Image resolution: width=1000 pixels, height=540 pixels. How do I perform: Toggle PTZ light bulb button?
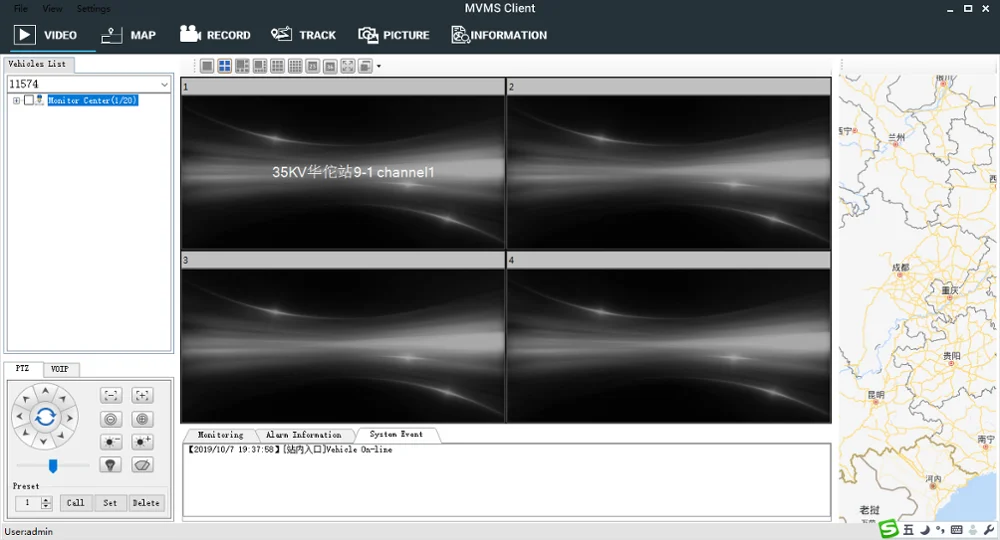tap(111, 465)
